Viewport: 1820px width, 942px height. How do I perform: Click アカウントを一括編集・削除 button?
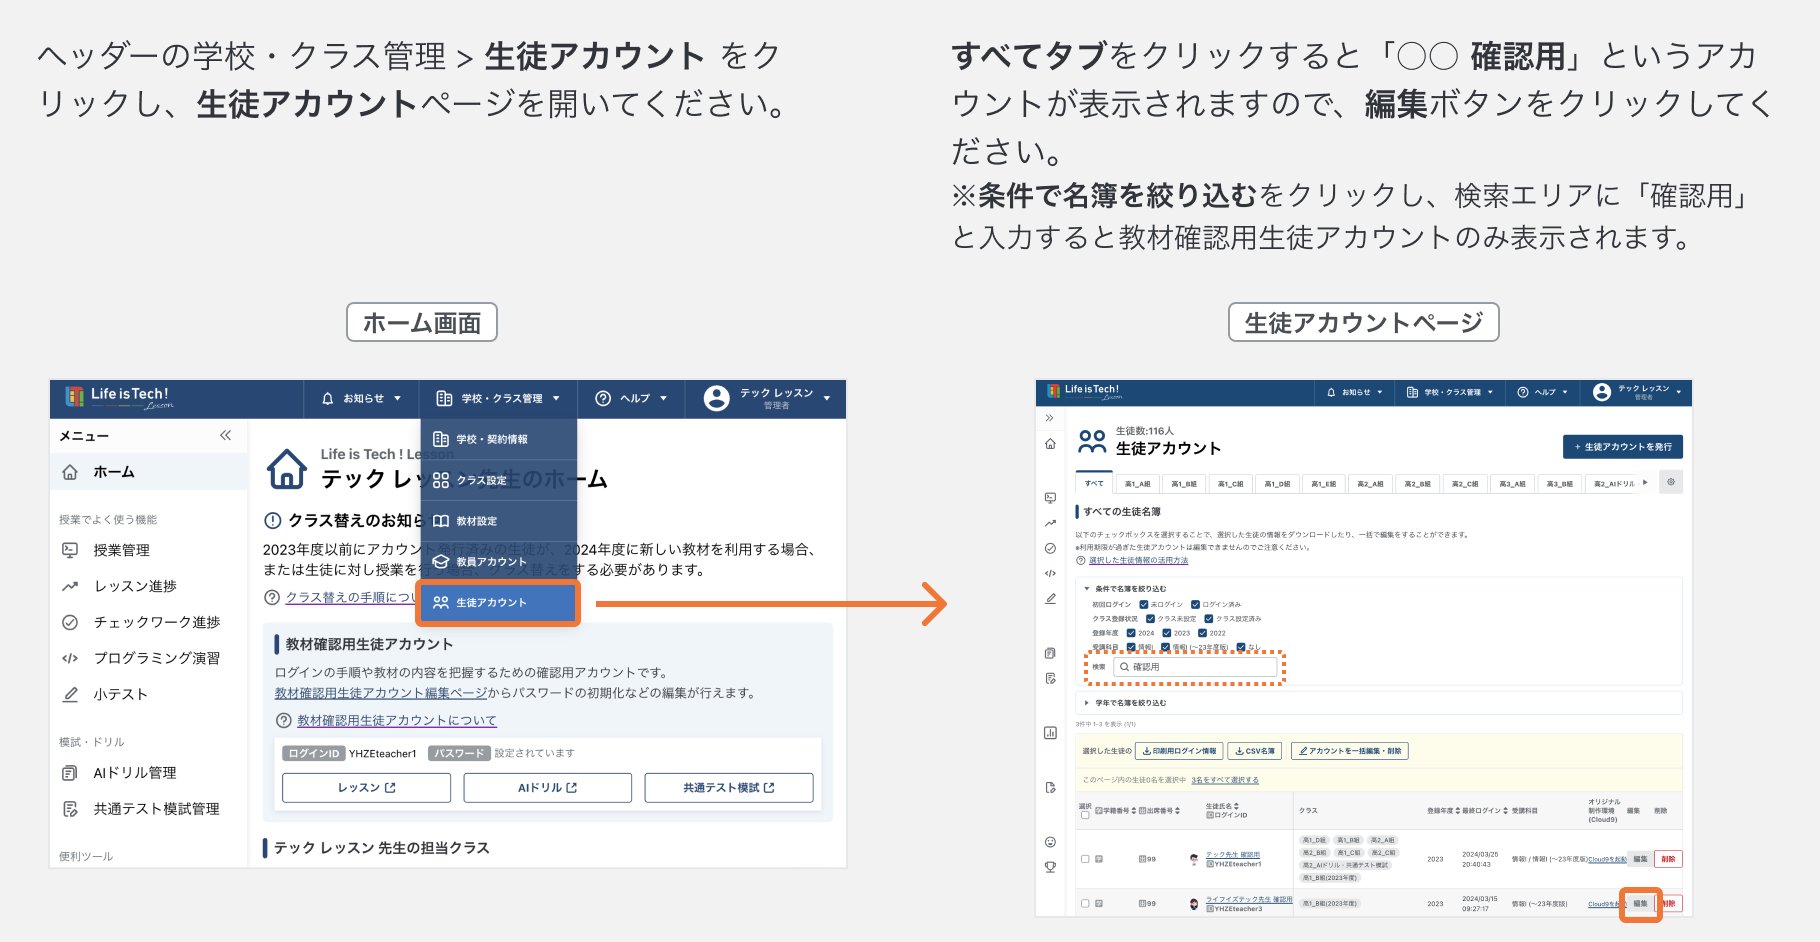click(1349, 751)
